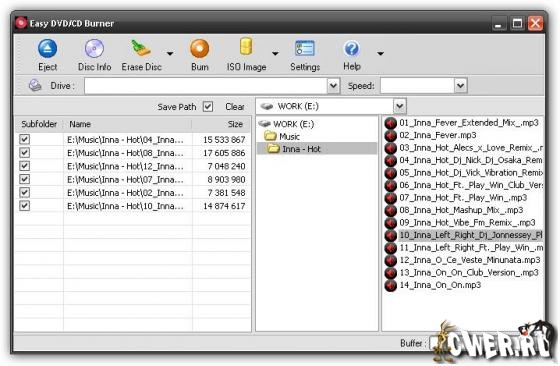Toggle the Save Path checkbox
The height and width of the screenshot is (366, 560).
(x=208, y=106)
